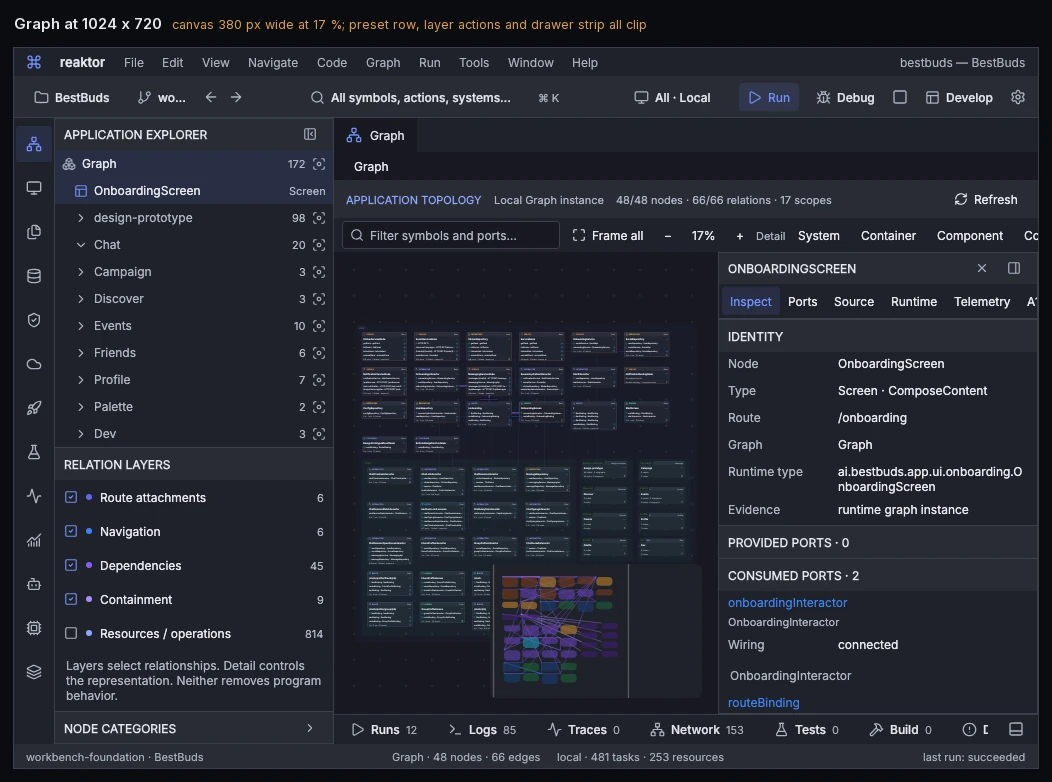Collapse the Chat tree node
The image size is (1052, 782).
pyautogui.click(x=81, y=245)
